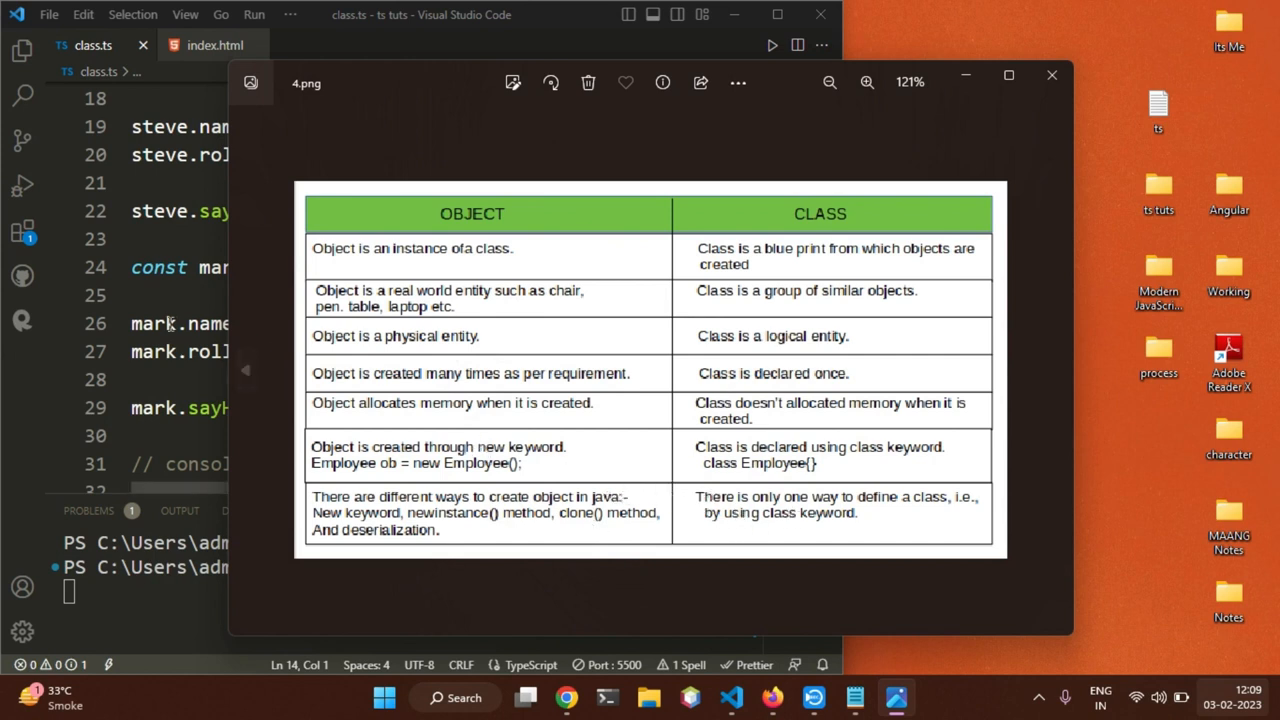
Task: Open the Selection menu in VS Code
Action: pos(132,15)
